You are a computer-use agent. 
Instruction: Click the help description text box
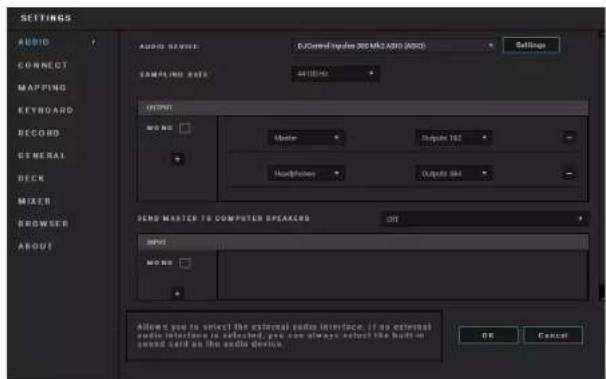point(284,335)
